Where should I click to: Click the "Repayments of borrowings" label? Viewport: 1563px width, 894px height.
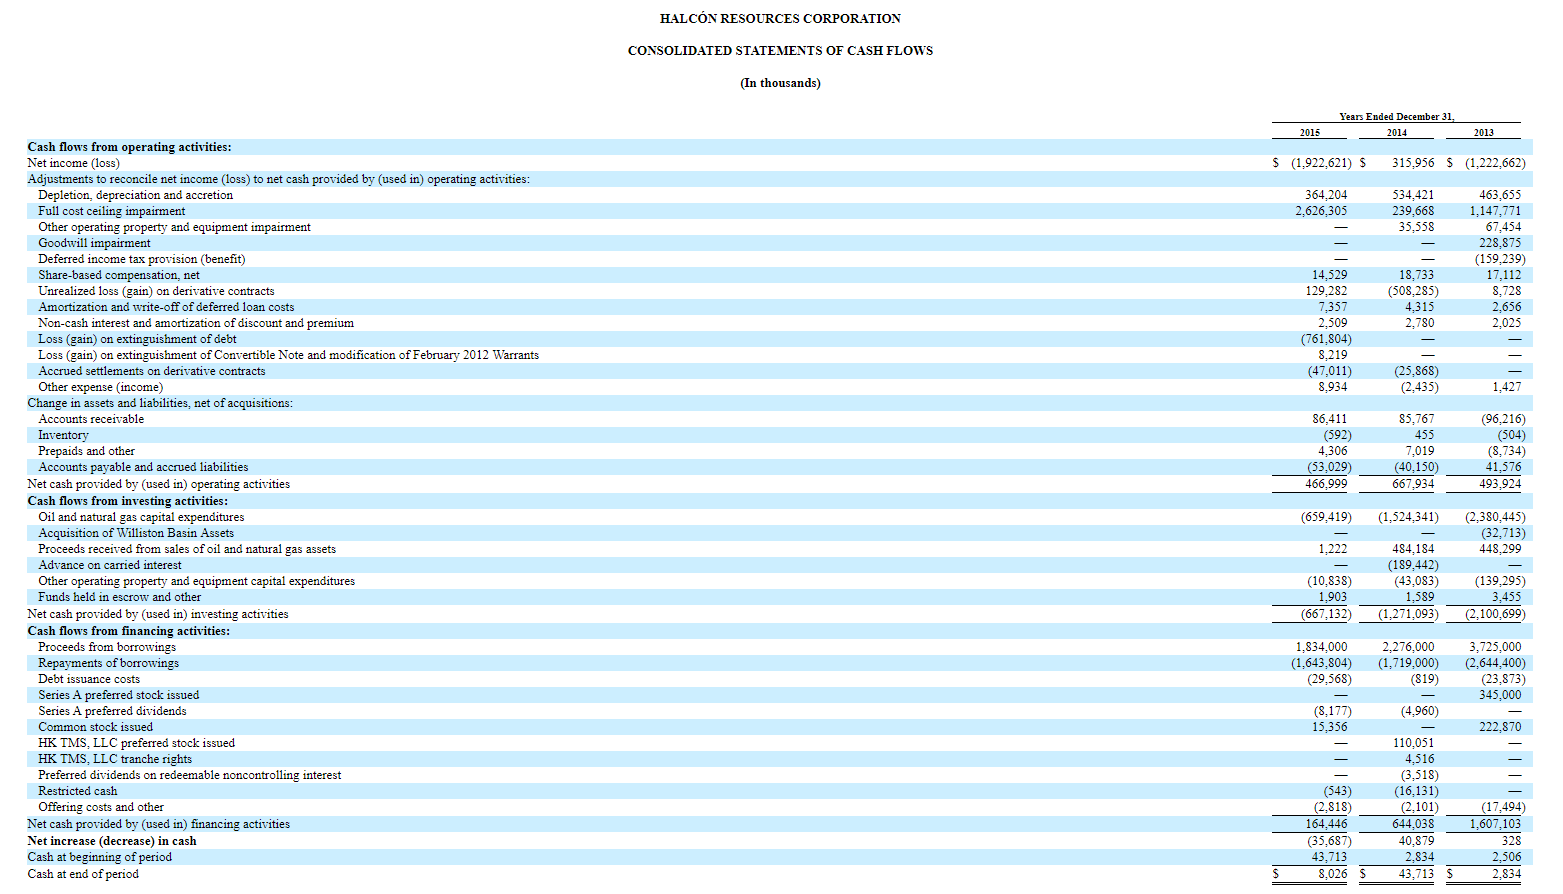109,663
